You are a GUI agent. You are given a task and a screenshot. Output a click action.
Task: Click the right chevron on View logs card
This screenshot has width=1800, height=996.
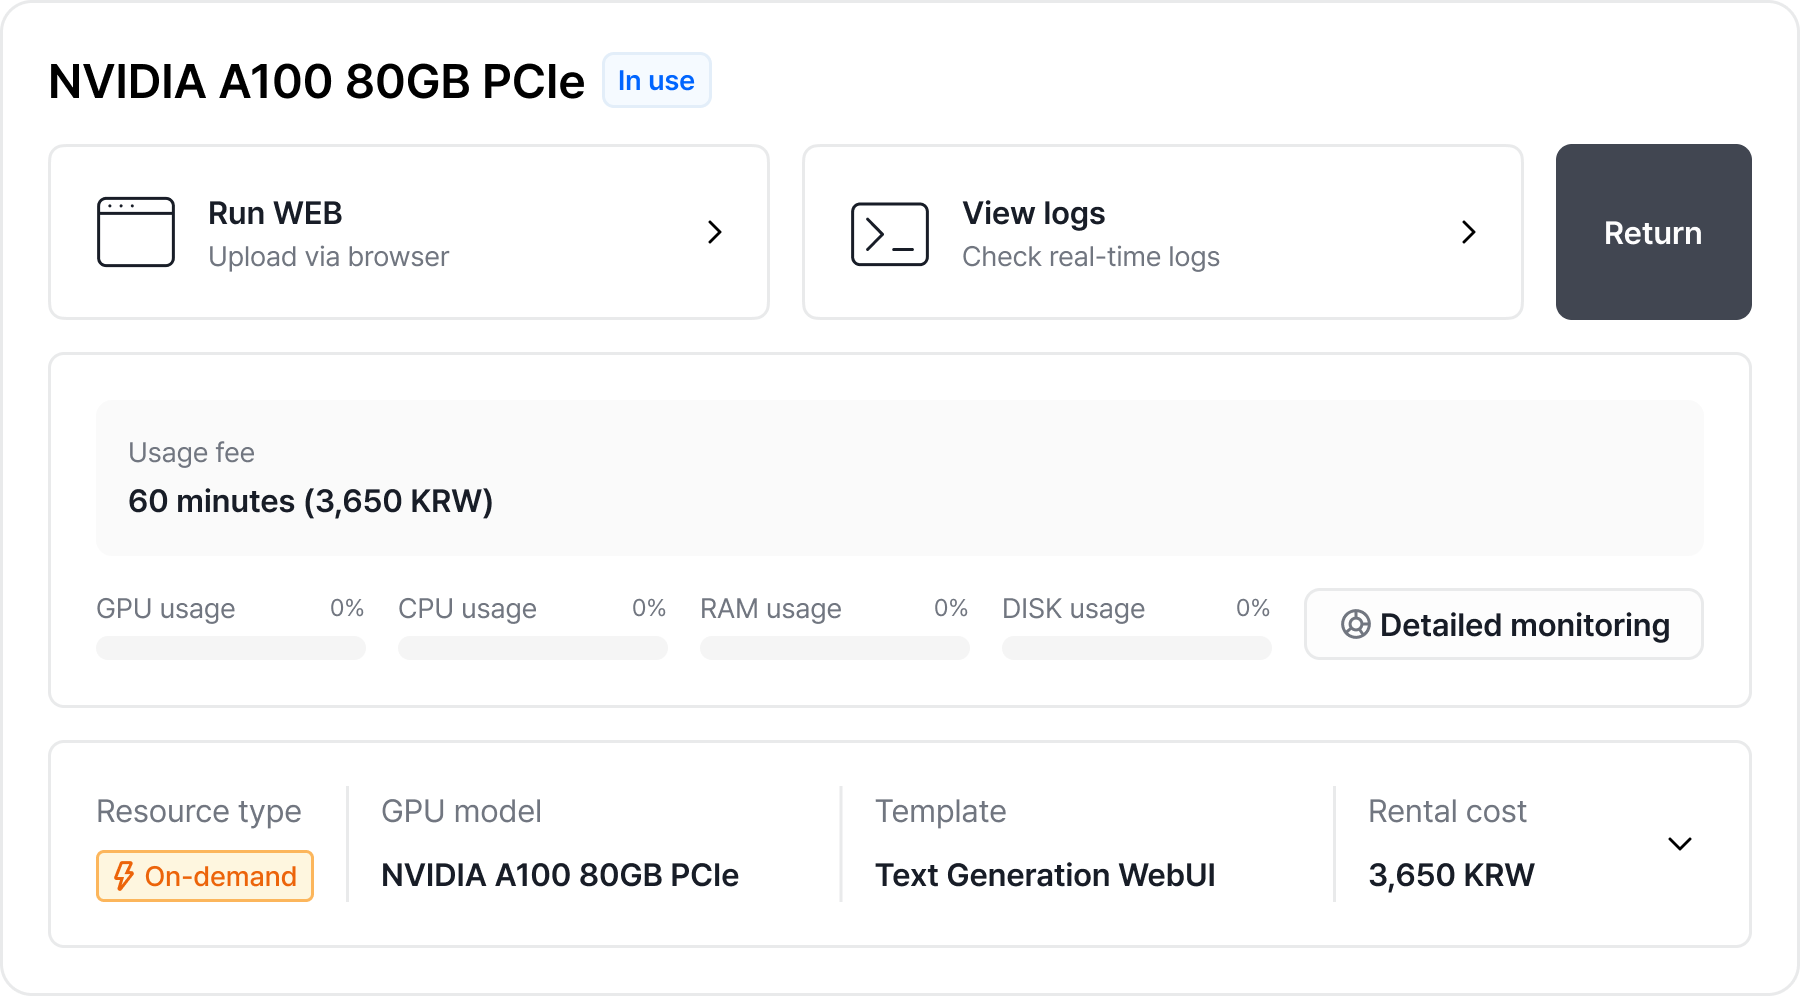pos(1468,232)
